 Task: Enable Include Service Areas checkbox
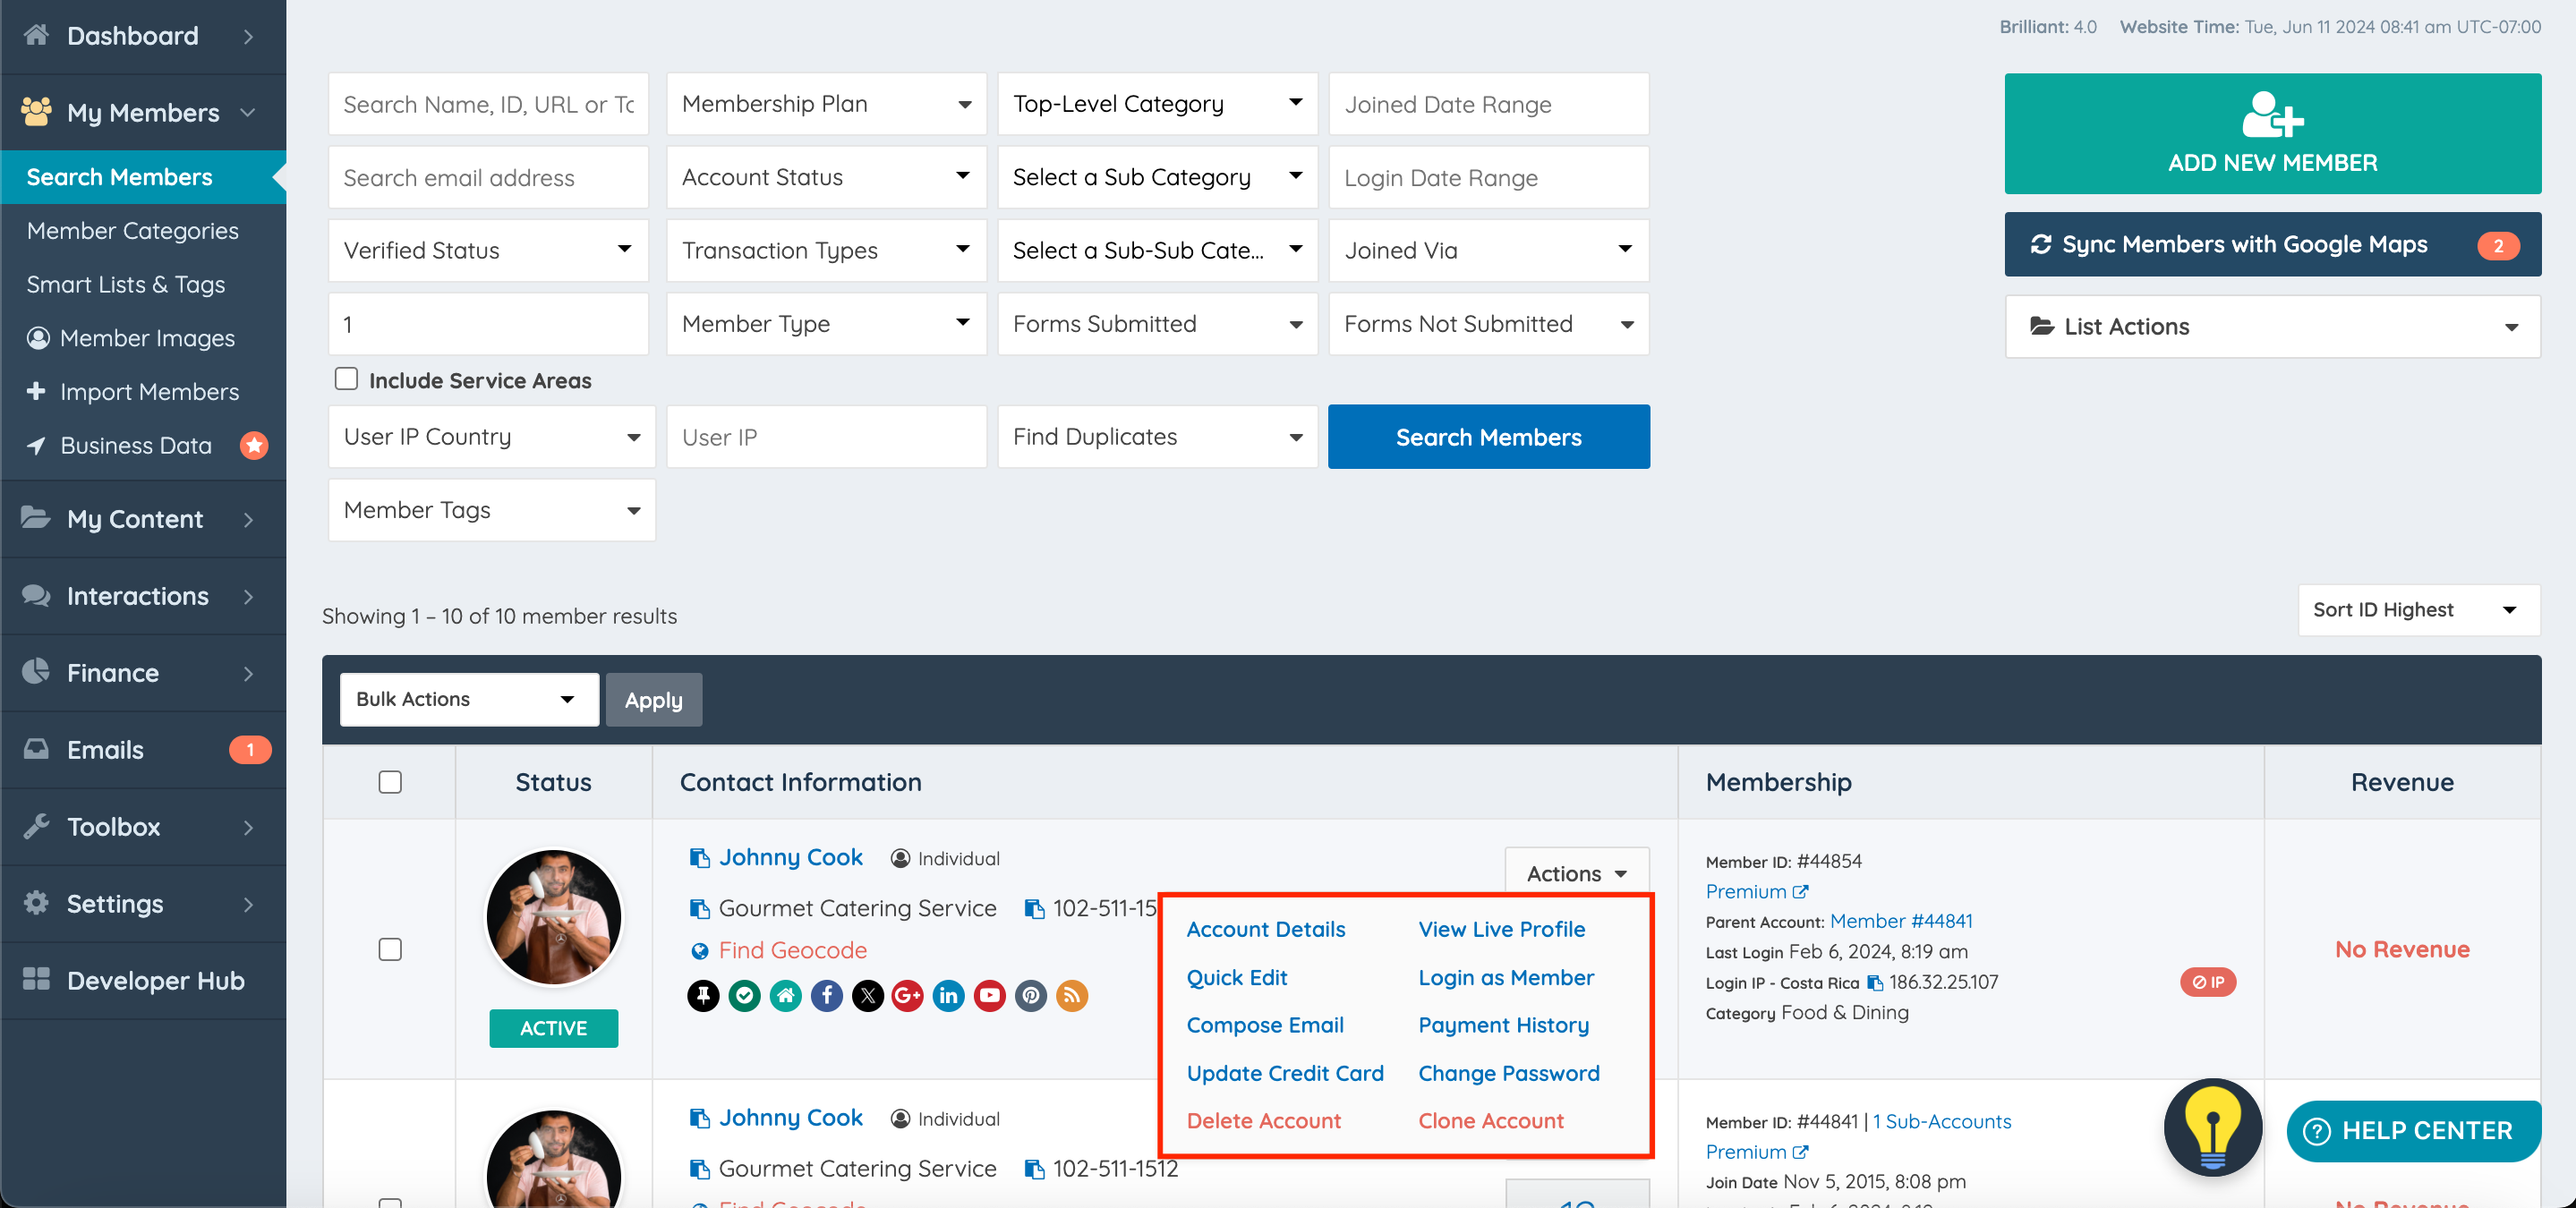(x=346, y=379)
